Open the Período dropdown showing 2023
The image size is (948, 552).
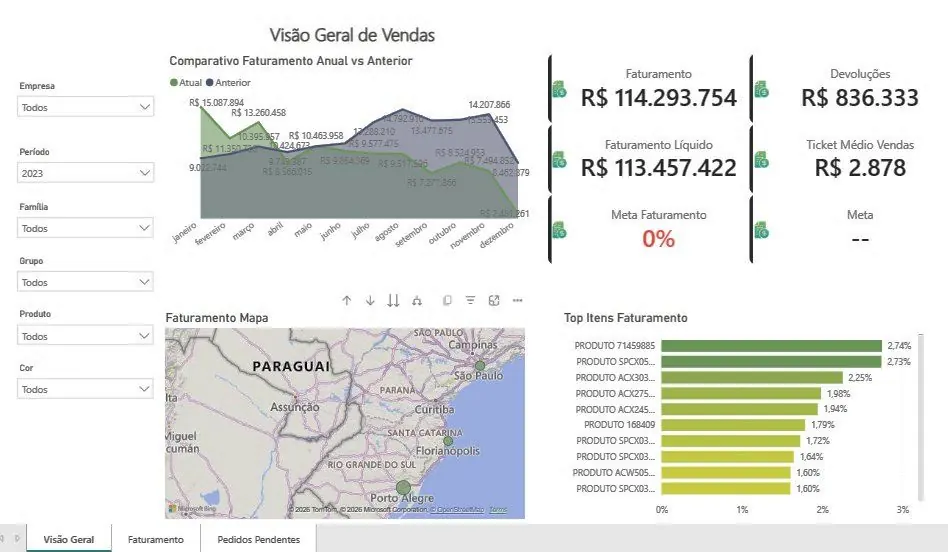(x=85, y=173)
